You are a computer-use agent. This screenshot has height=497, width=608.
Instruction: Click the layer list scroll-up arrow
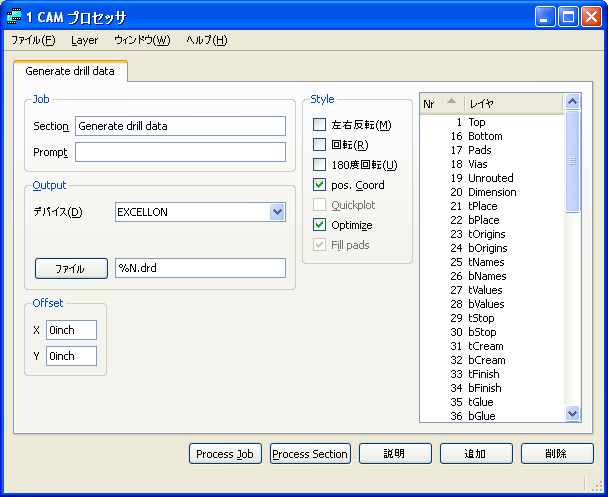coord(572,102)
